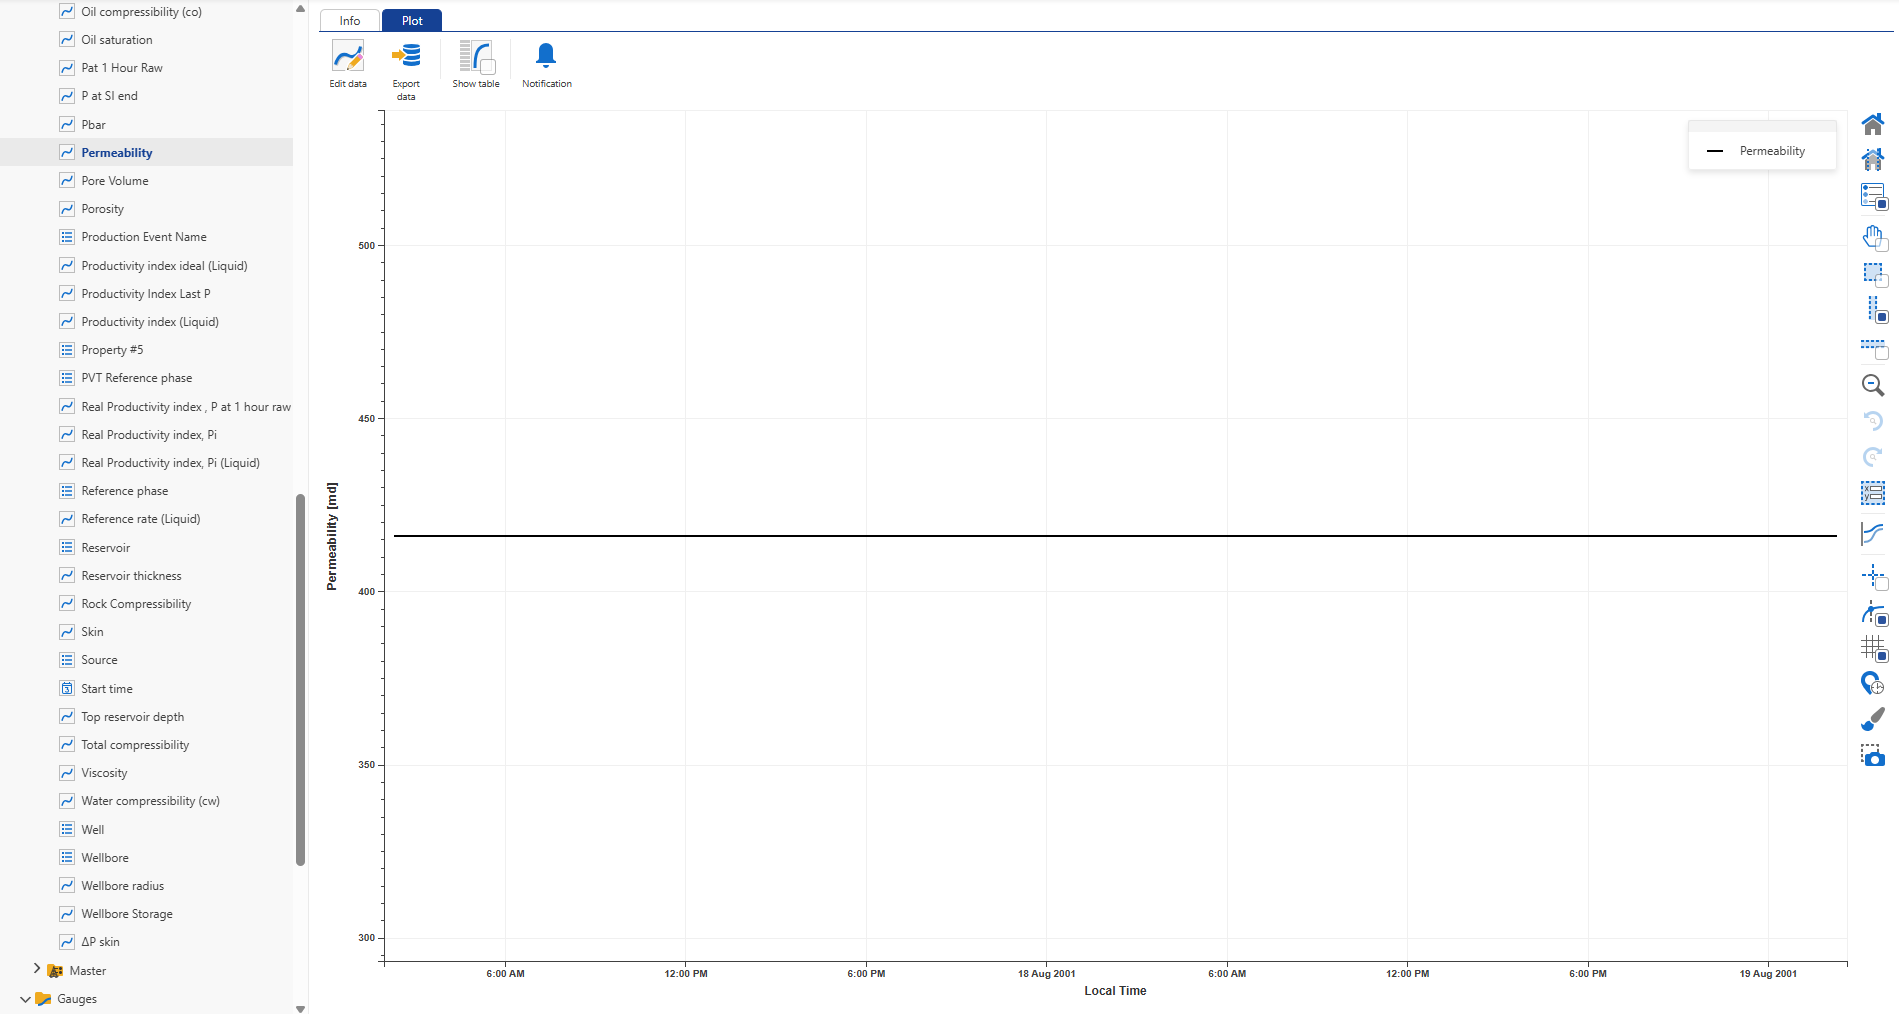Toggle the legend list display icon
Screen dimensions: 1899x1014
[x=1872, y=196]
